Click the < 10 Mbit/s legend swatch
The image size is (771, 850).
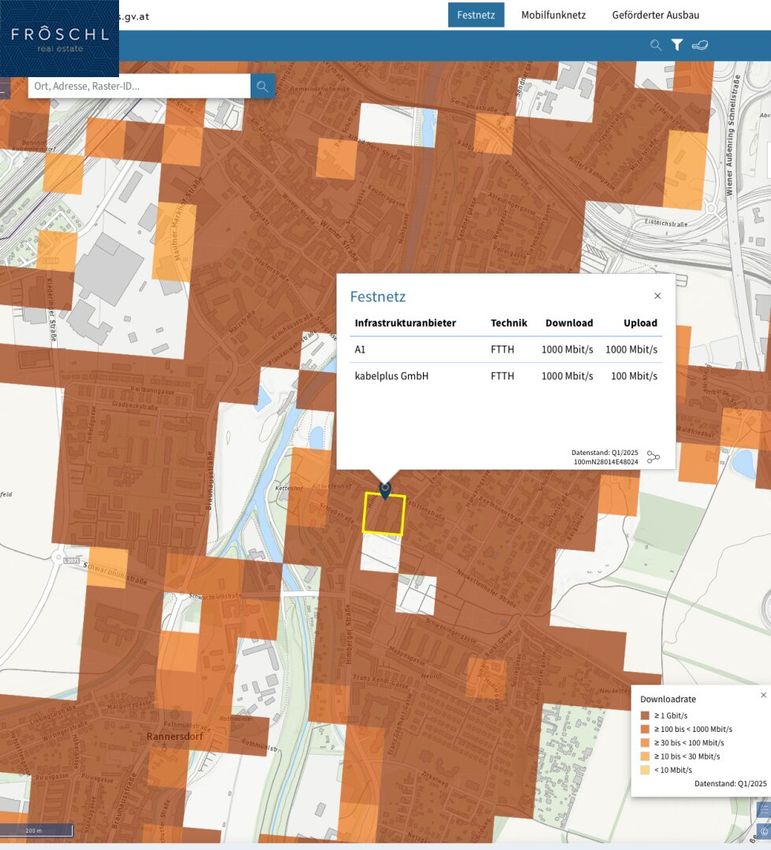click(645, 770)
